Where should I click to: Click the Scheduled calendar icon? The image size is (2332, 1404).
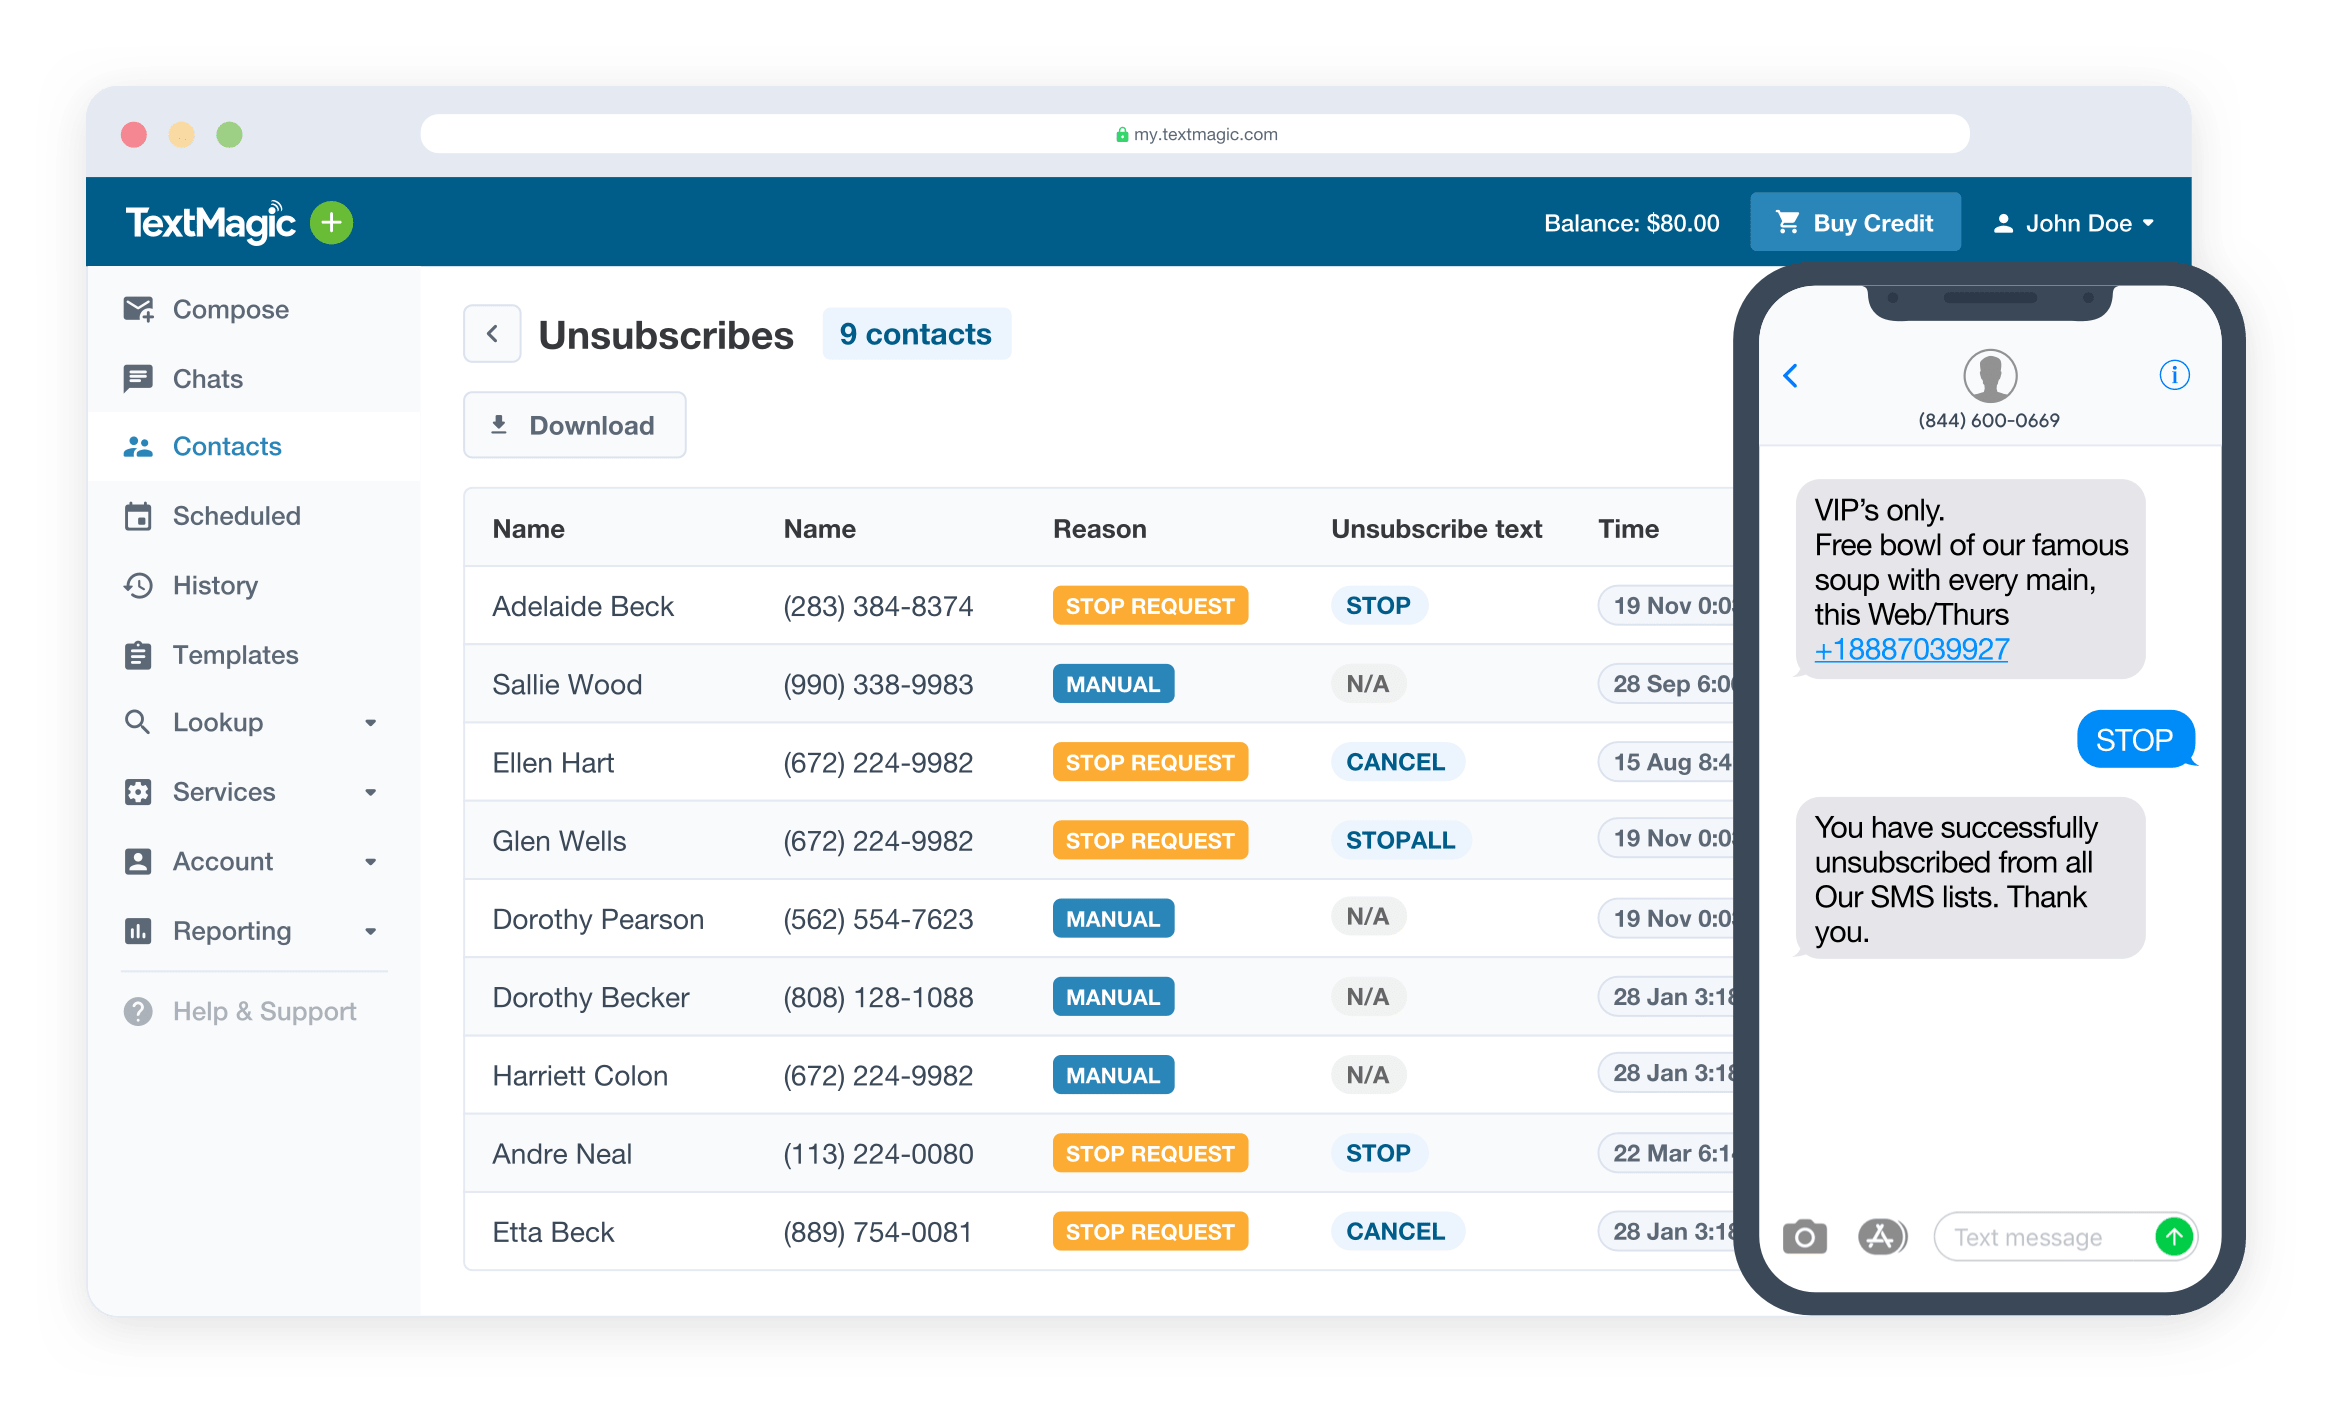coord(138,516)
